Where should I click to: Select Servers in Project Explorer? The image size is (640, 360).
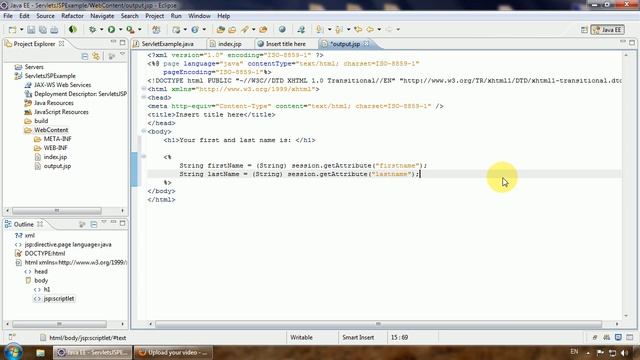tap(34, 67)
